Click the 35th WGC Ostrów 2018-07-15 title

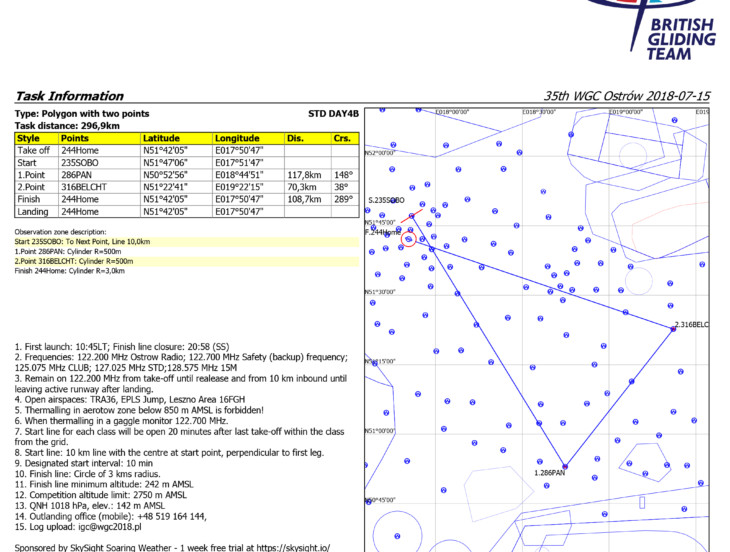(626, 96)
